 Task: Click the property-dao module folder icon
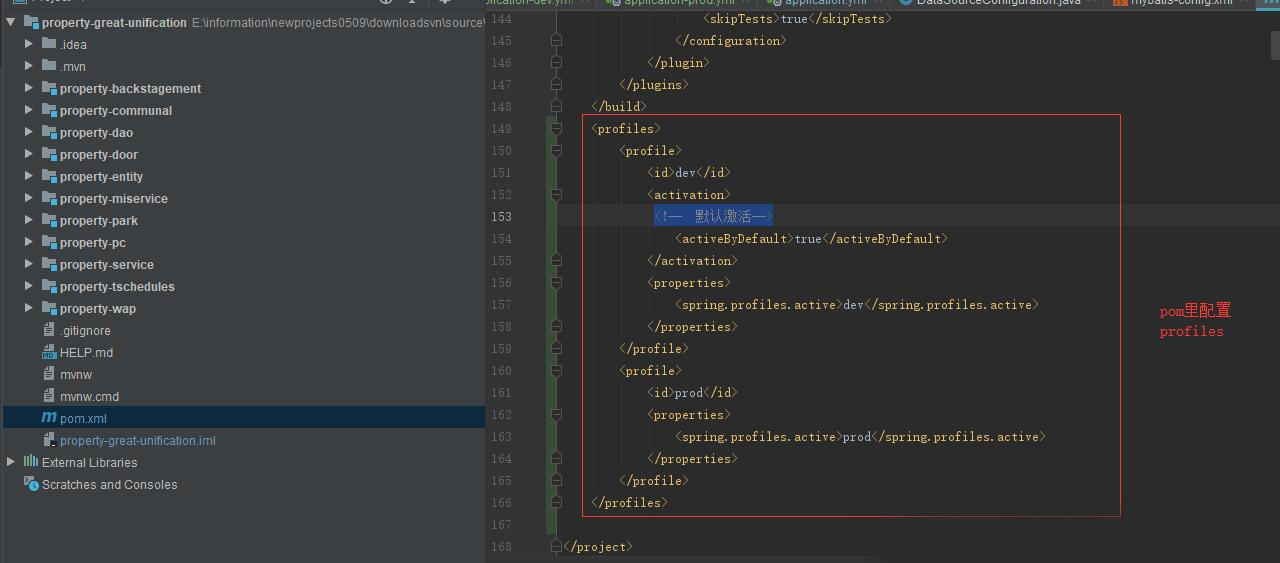49,132
